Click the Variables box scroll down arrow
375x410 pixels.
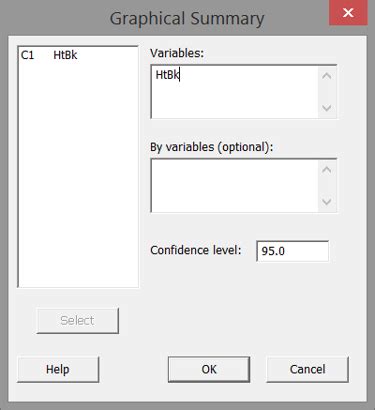point(327,108)
